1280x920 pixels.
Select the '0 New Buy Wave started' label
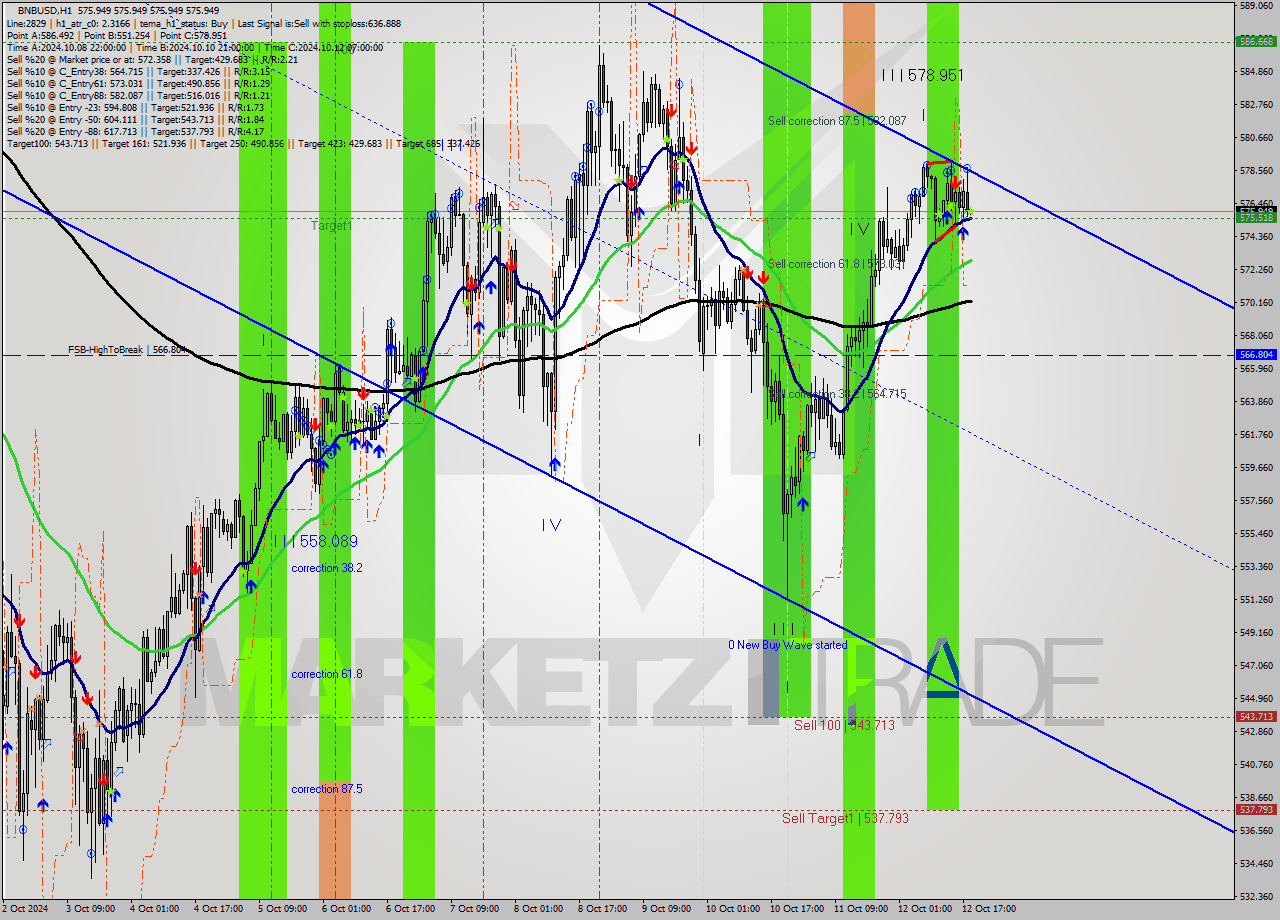(x=787, y=645)
